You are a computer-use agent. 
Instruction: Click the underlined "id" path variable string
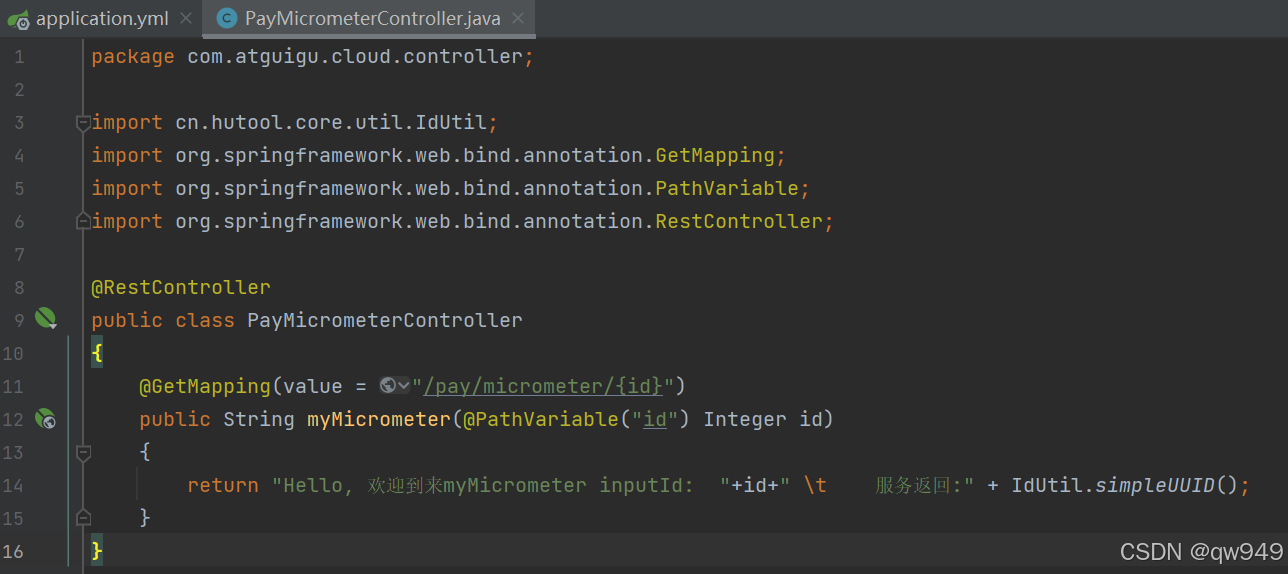655,419
